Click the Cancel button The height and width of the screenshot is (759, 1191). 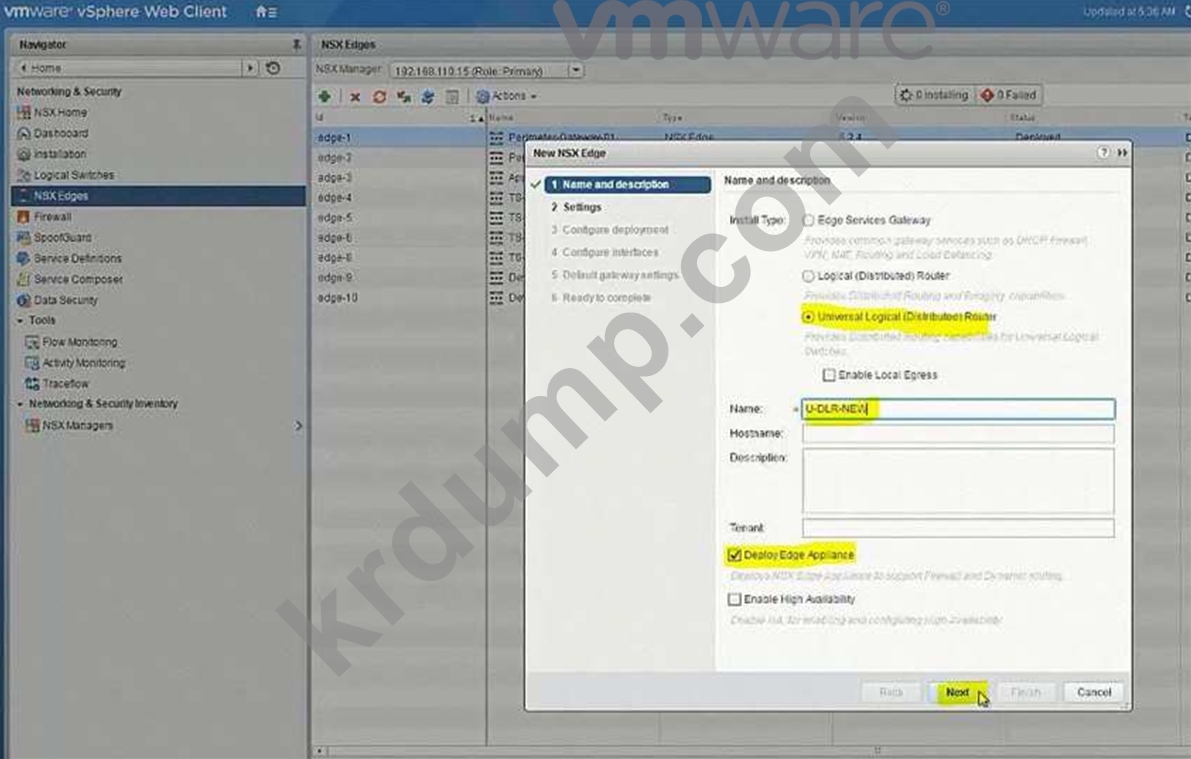pos(1094,692)
